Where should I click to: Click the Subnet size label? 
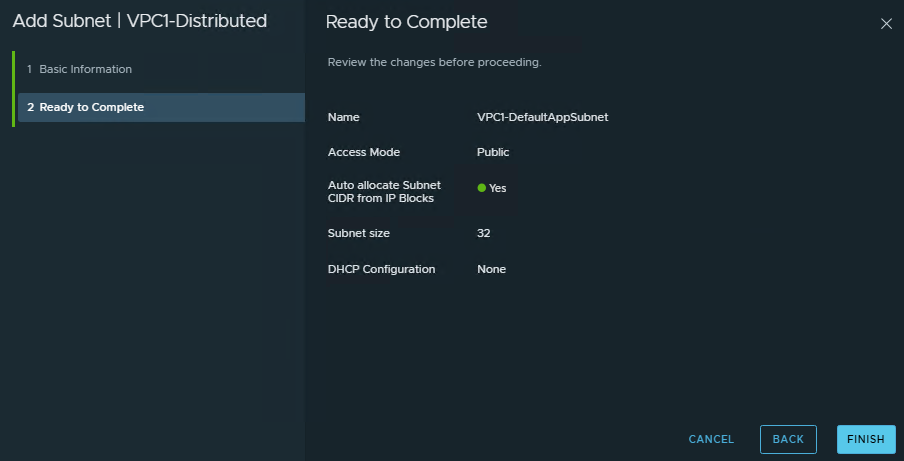(358, 233)
